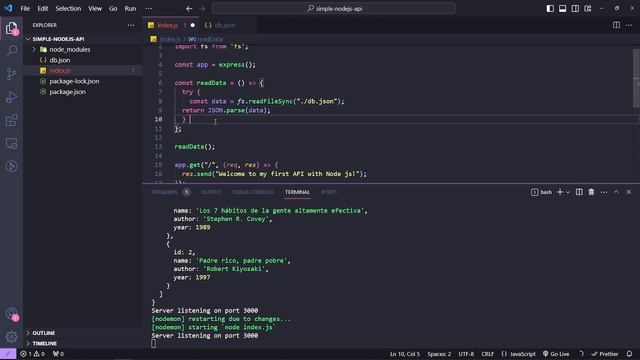Open the Accounts menu icon

coord(11,313)
